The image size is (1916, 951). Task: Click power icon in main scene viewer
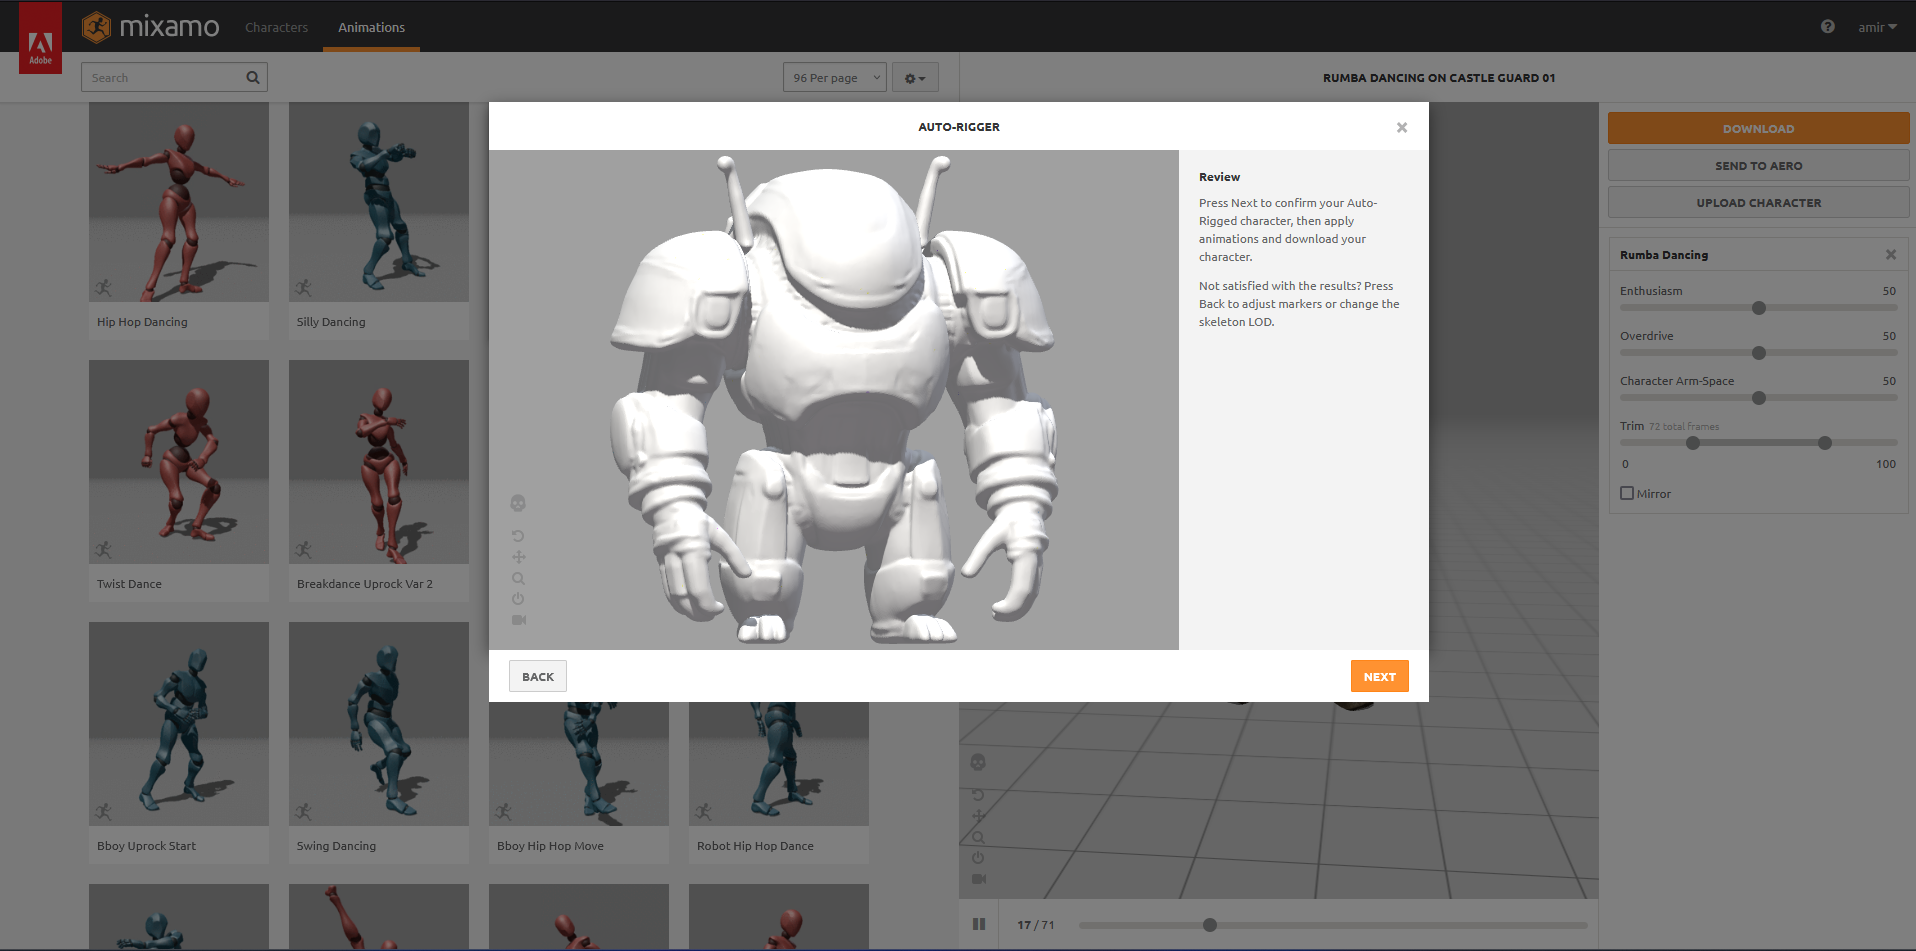click(978, 858)
